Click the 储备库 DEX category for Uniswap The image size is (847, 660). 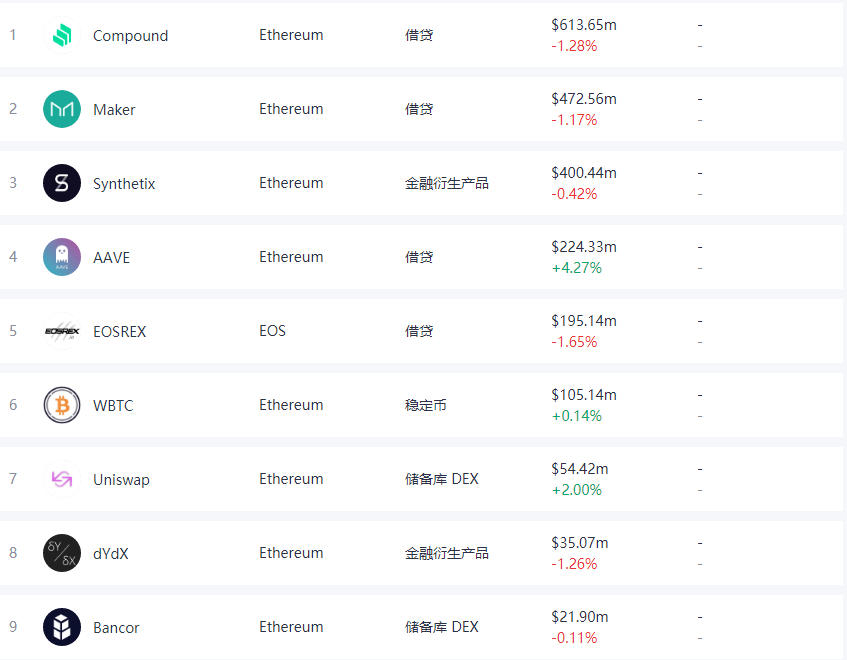tap(442, 479)
